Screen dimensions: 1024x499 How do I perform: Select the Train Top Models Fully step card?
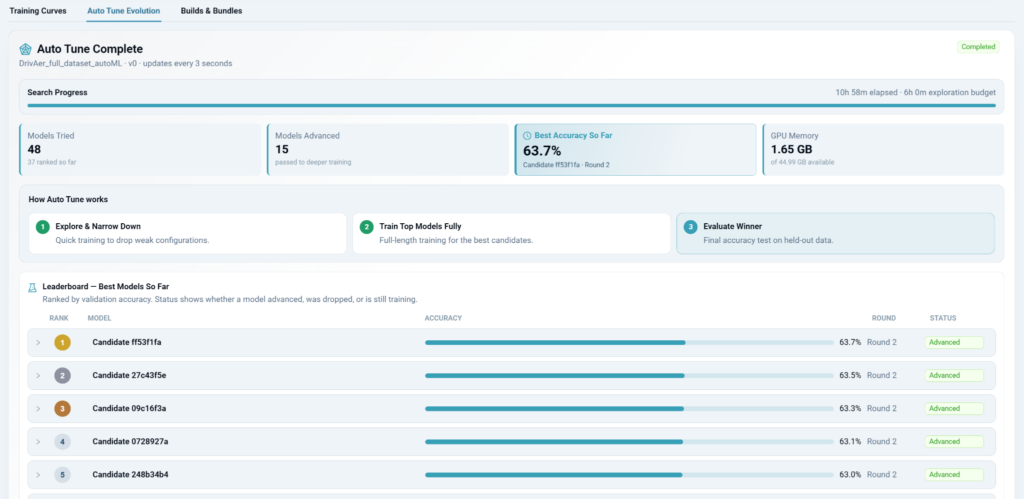pyautogui.click(x=511, y=233)
